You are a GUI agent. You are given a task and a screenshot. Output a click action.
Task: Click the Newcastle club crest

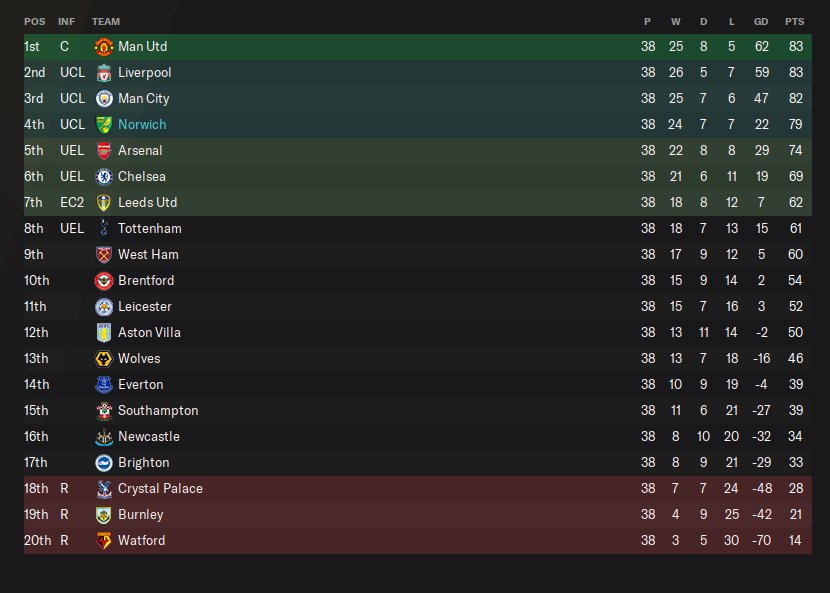[x=104, y=437]
